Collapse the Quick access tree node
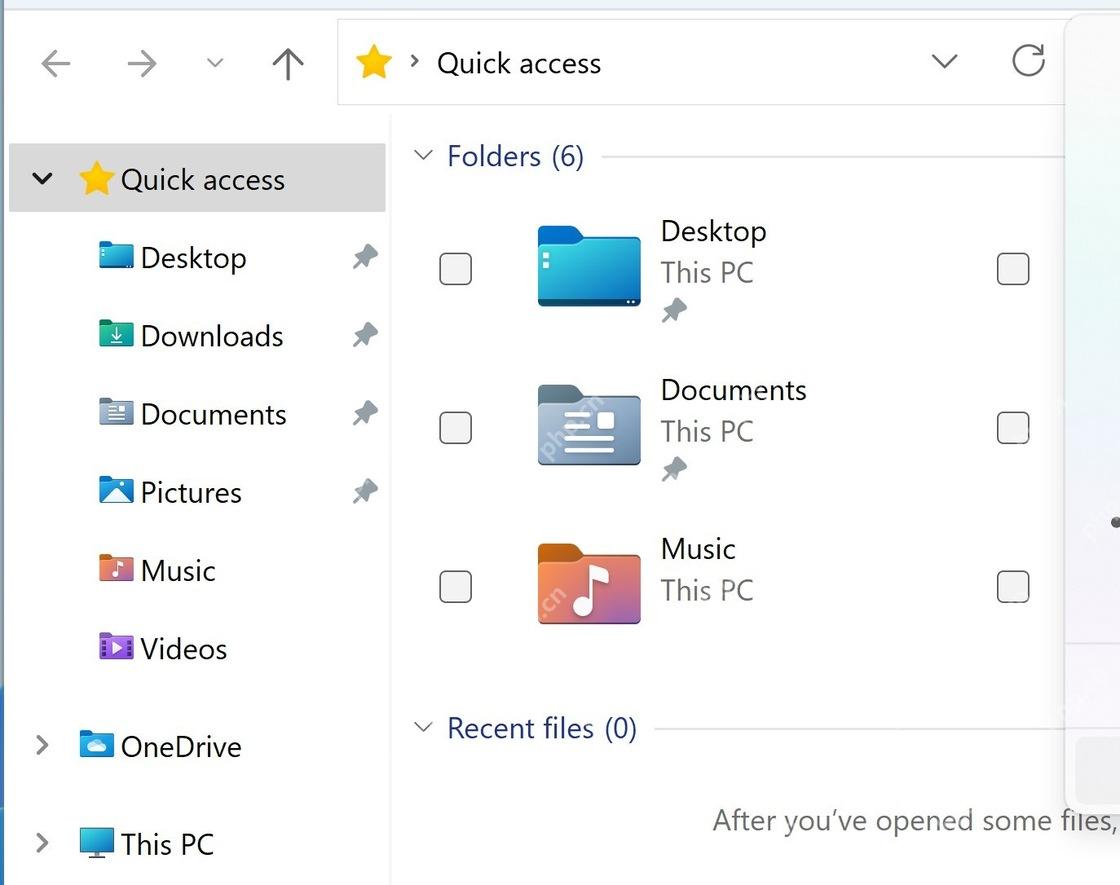 43,178
